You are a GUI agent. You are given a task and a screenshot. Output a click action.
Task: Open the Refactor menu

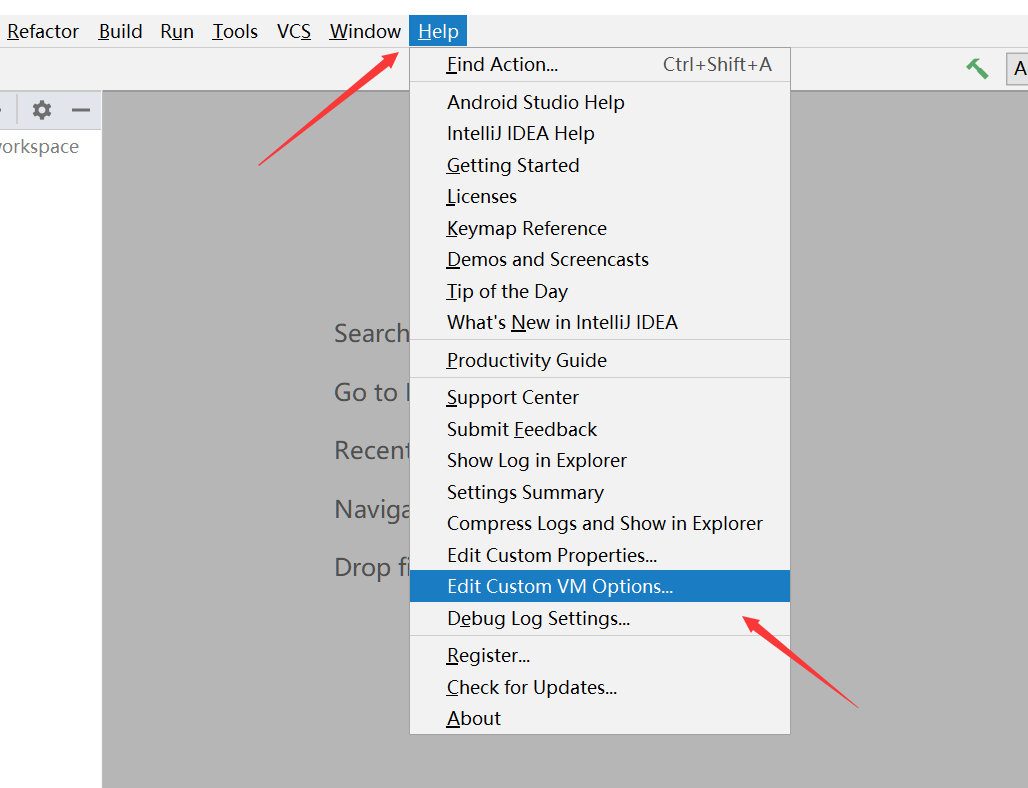point(42,32)
